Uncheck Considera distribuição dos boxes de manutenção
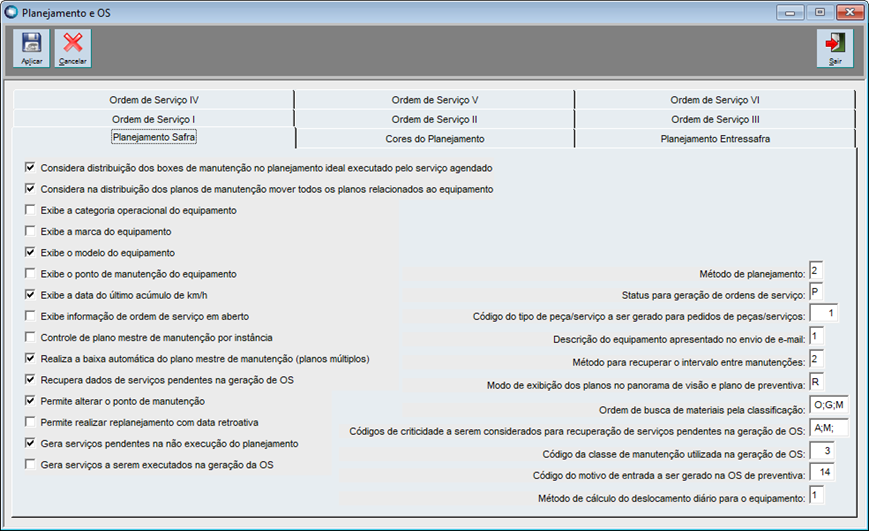 coord(30,167)
